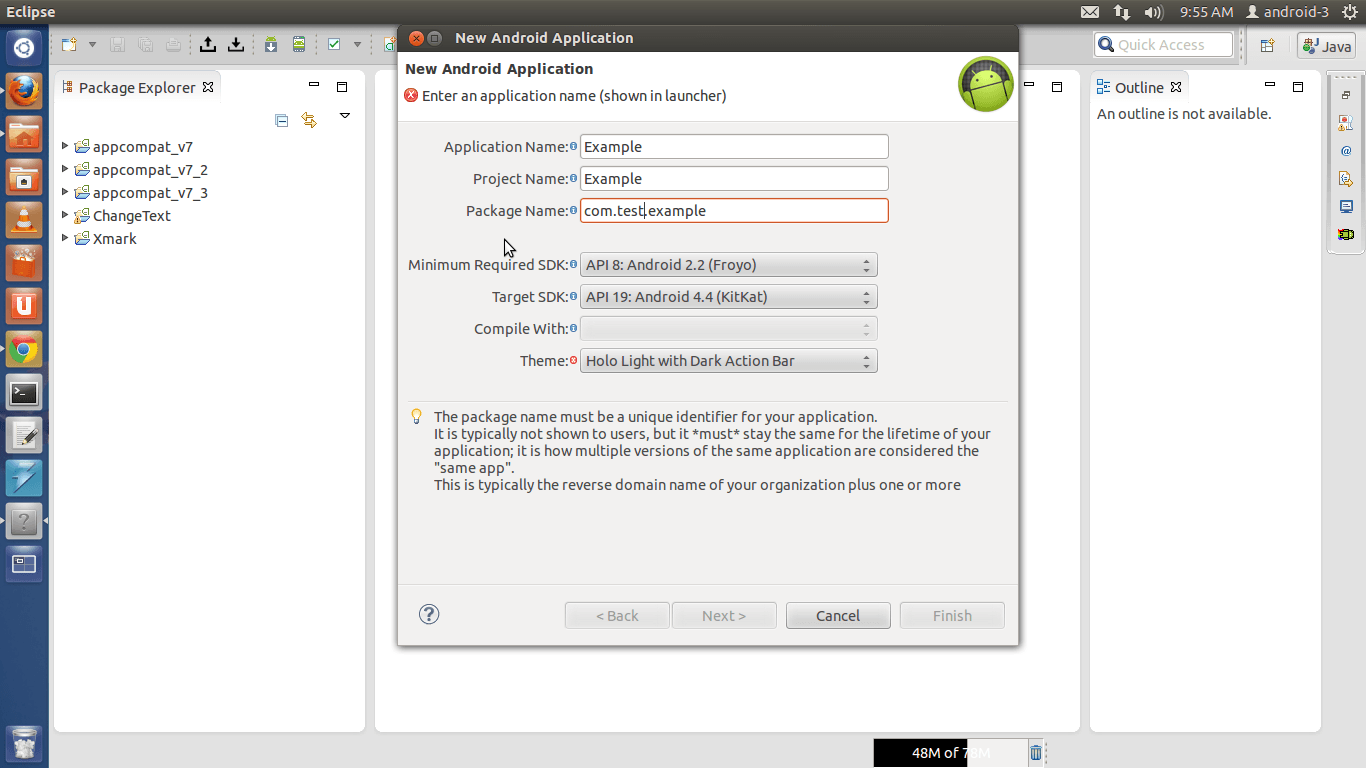This screenshot has height=768, width=1366.
Task: Toggle Link with Editor in Package Explorer
Action: [309, 120]
